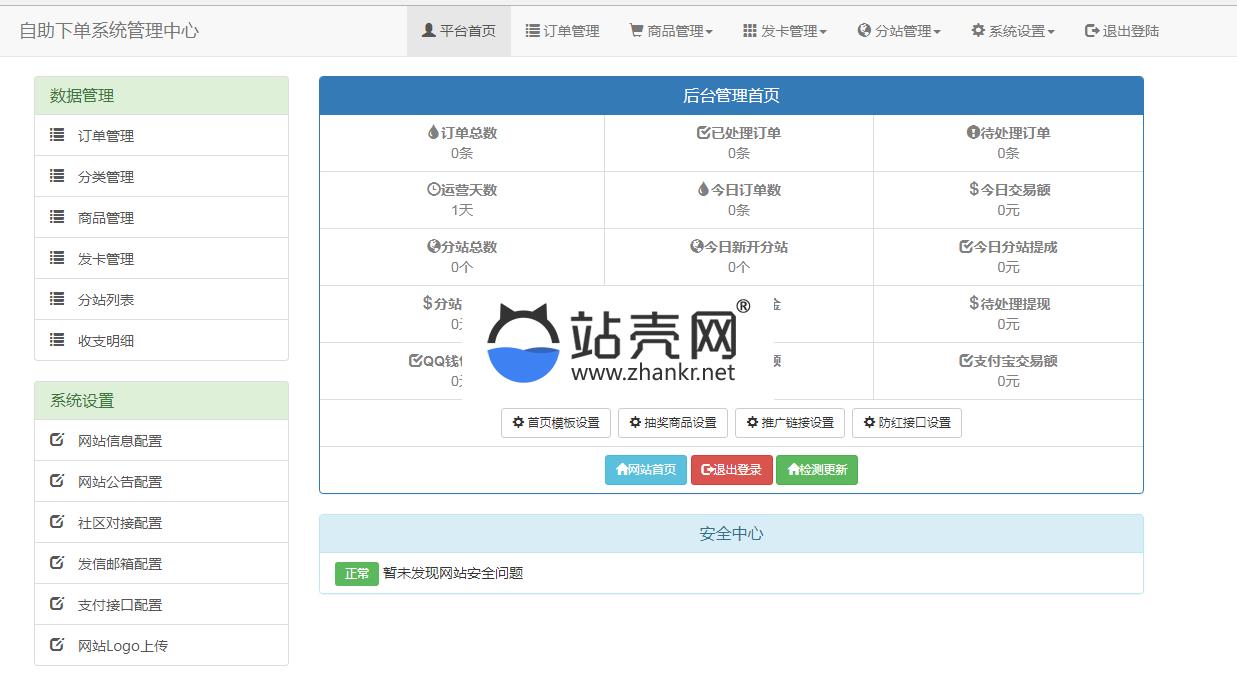Click the list icon beside 订单管理 in sidebar
The width and height of the screenshot is (1237, 687).
pos(57,135)
